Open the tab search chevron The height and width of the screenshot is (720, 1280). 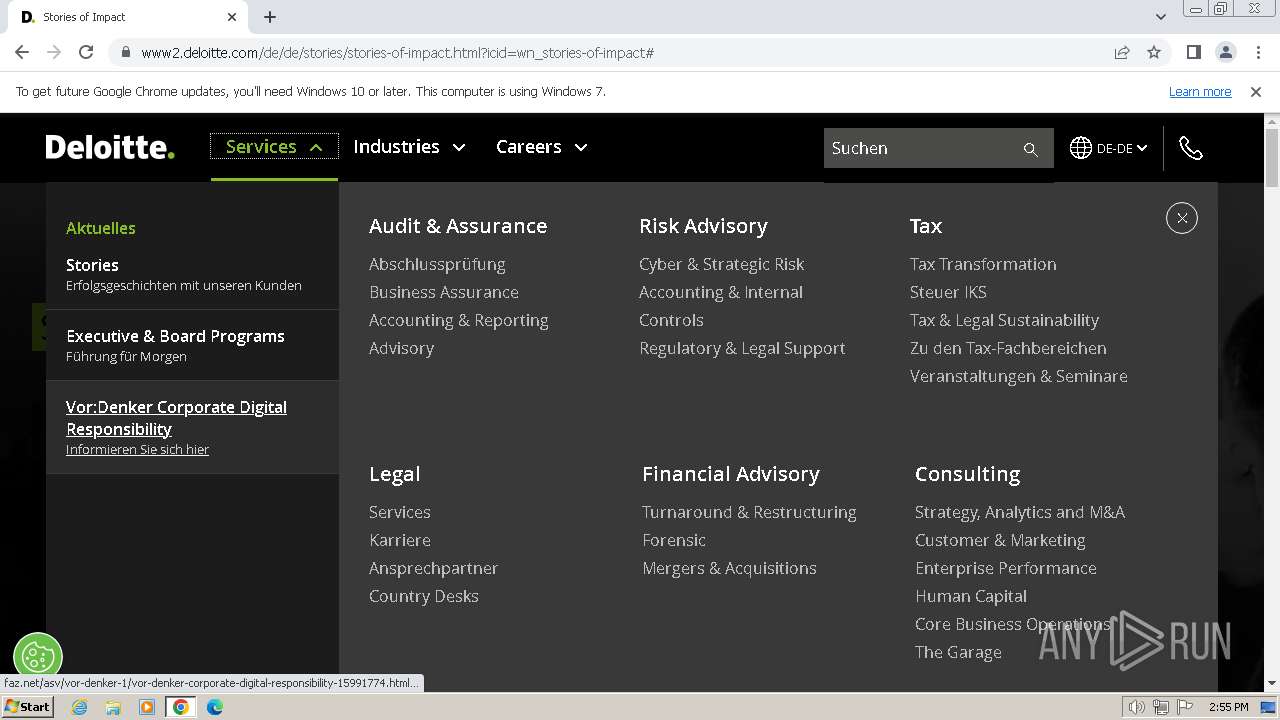1160,17
